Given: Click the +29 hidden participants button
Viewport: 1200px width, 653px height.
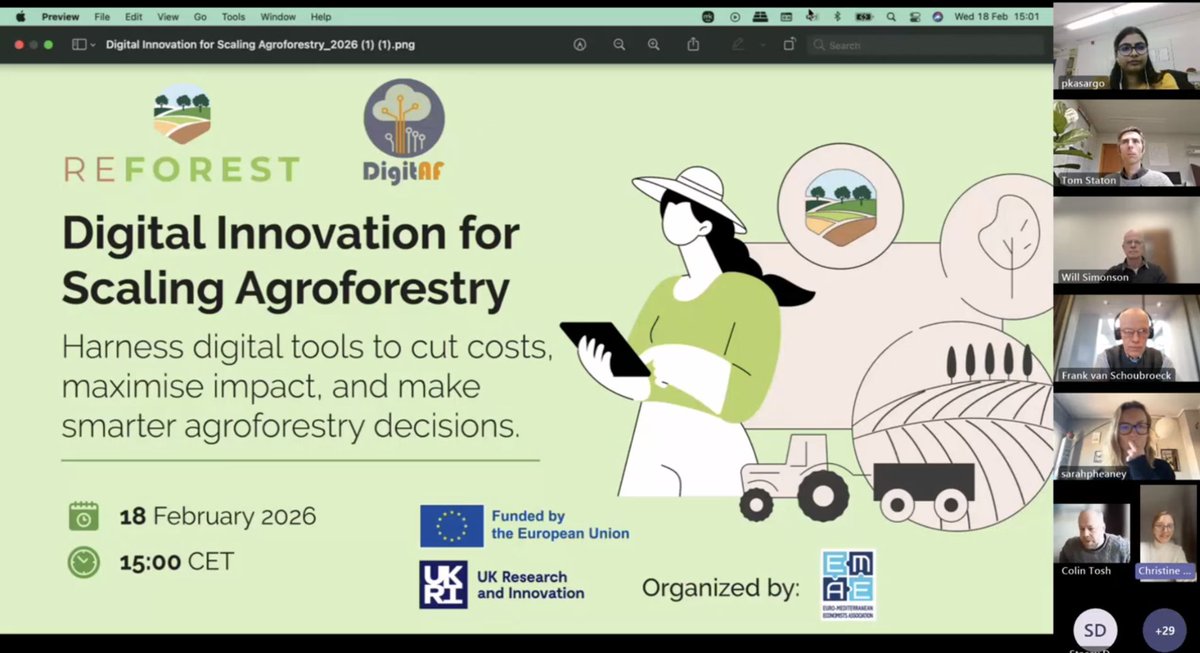Looking at the screenshot, I should [1163, 631].
